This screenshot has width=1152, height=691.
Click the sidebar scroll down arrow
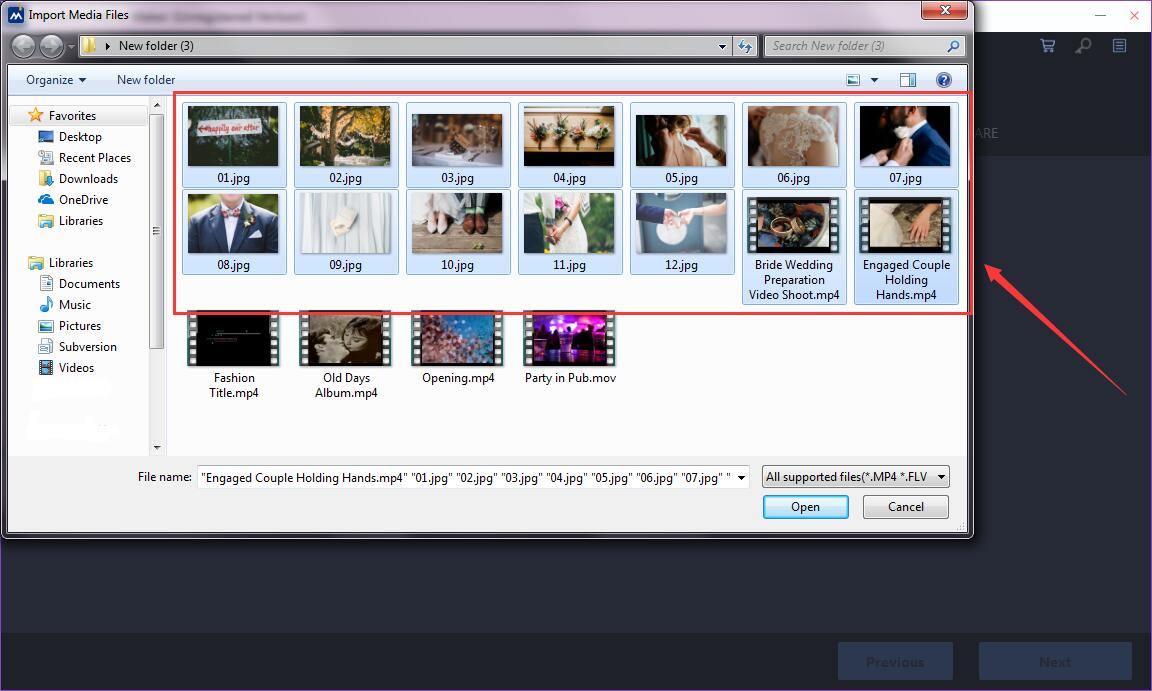(x=156, y=447)
